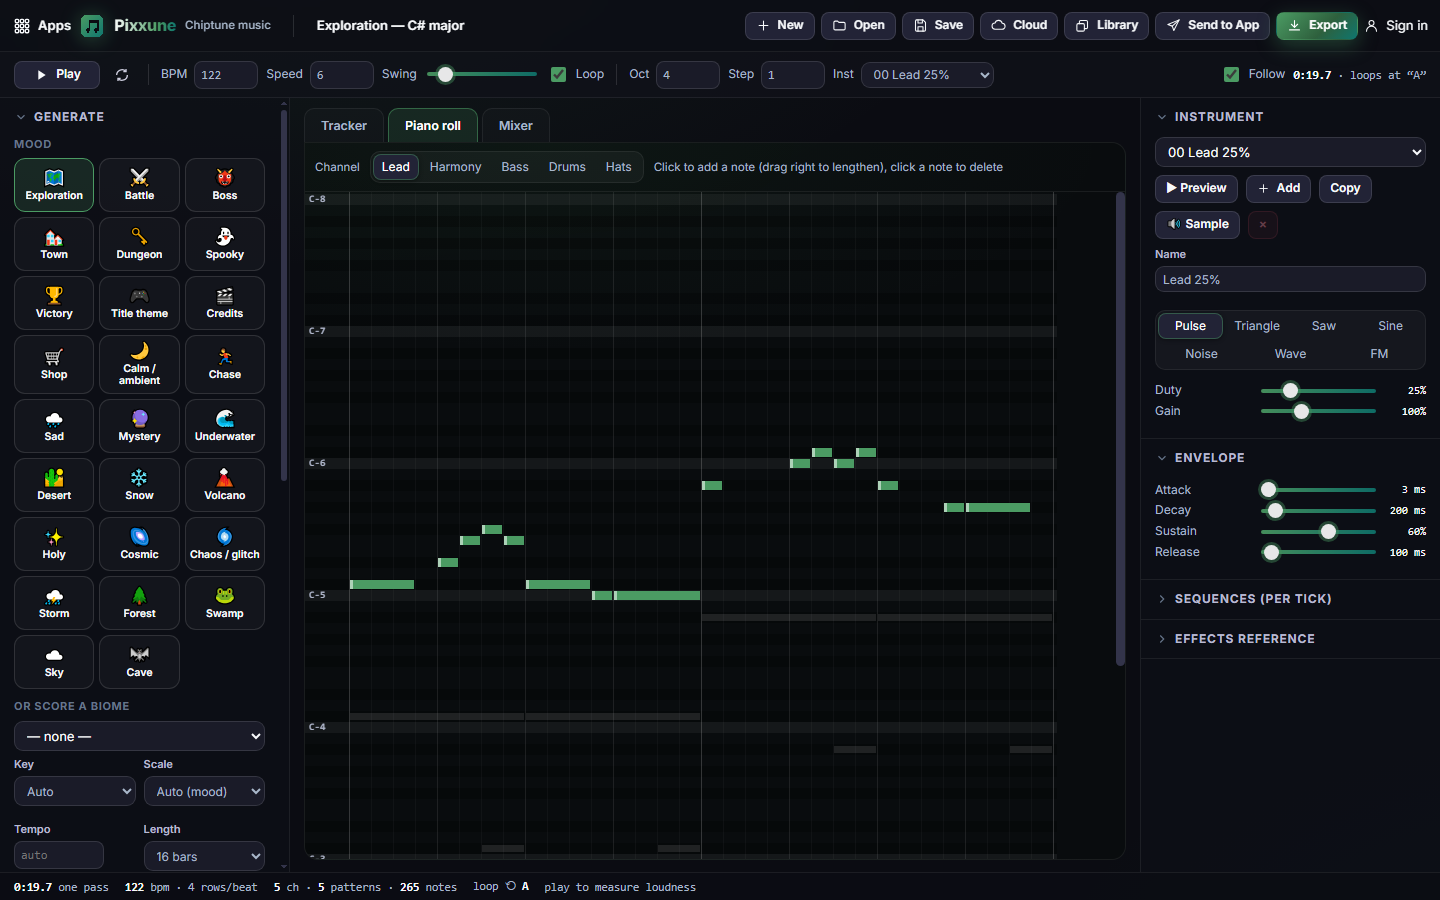
Task: Select the Volcano mood
Action: point(225,485)
